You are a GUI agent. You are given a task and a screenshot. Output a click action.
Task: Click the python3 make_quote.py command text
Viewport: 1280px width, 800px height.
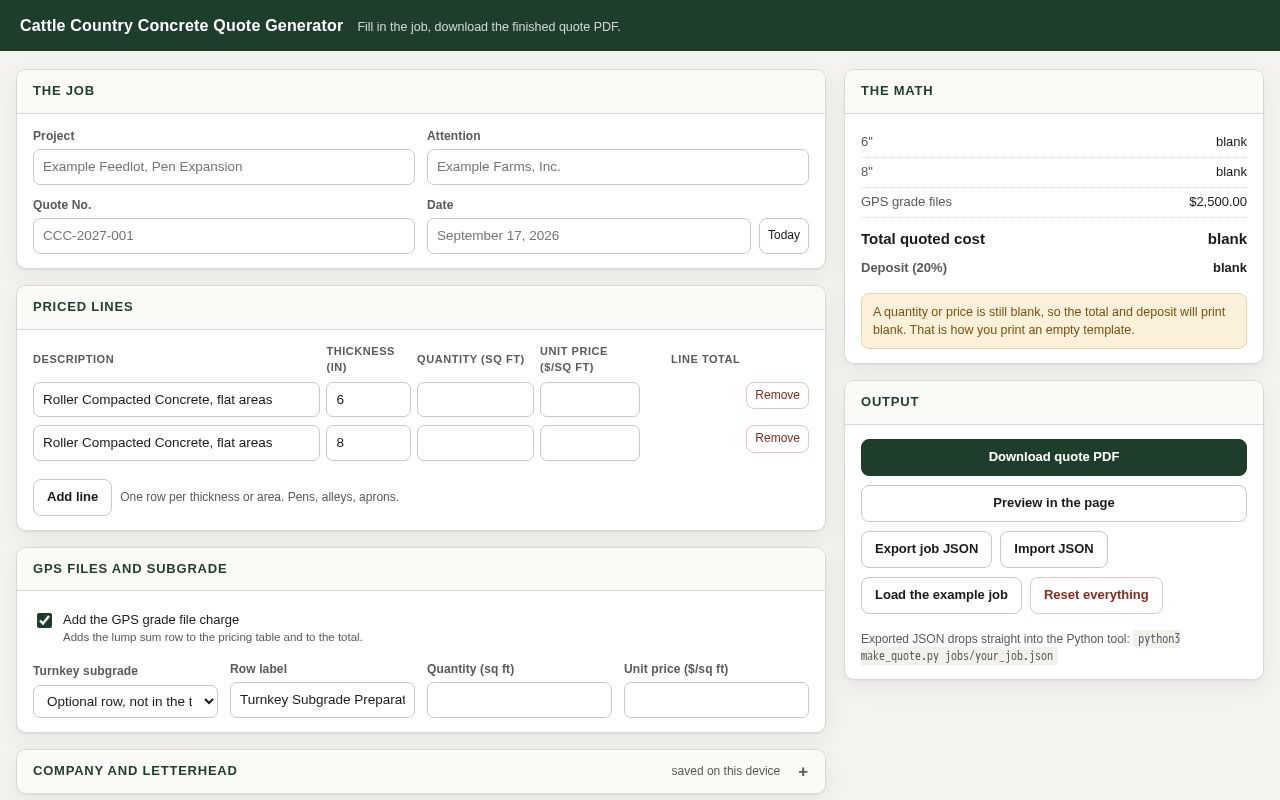pyautogui.click(x=1020, y=647)
